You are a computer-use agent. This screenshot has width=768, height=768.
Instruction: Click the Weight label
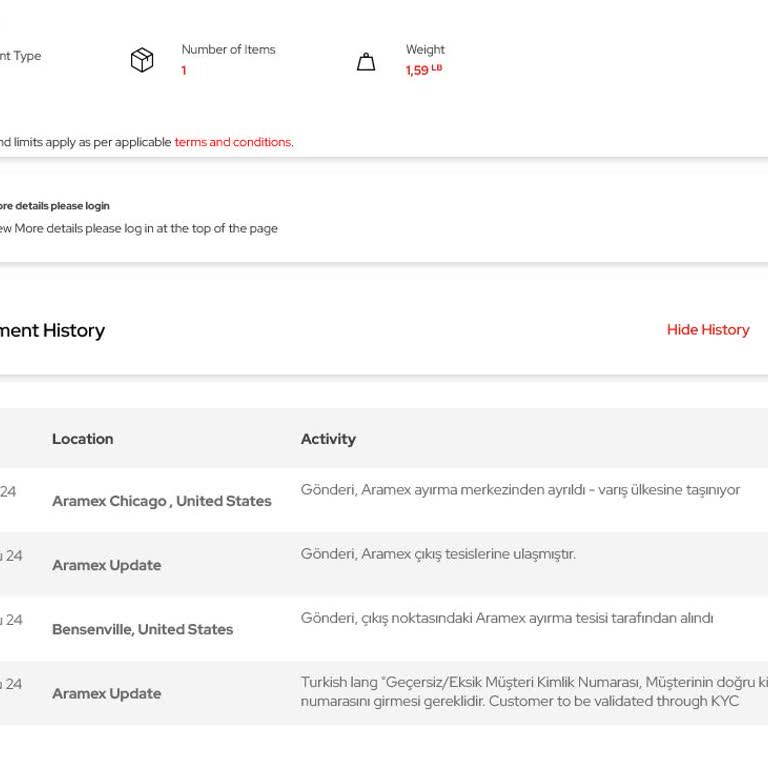coord(425,49)
